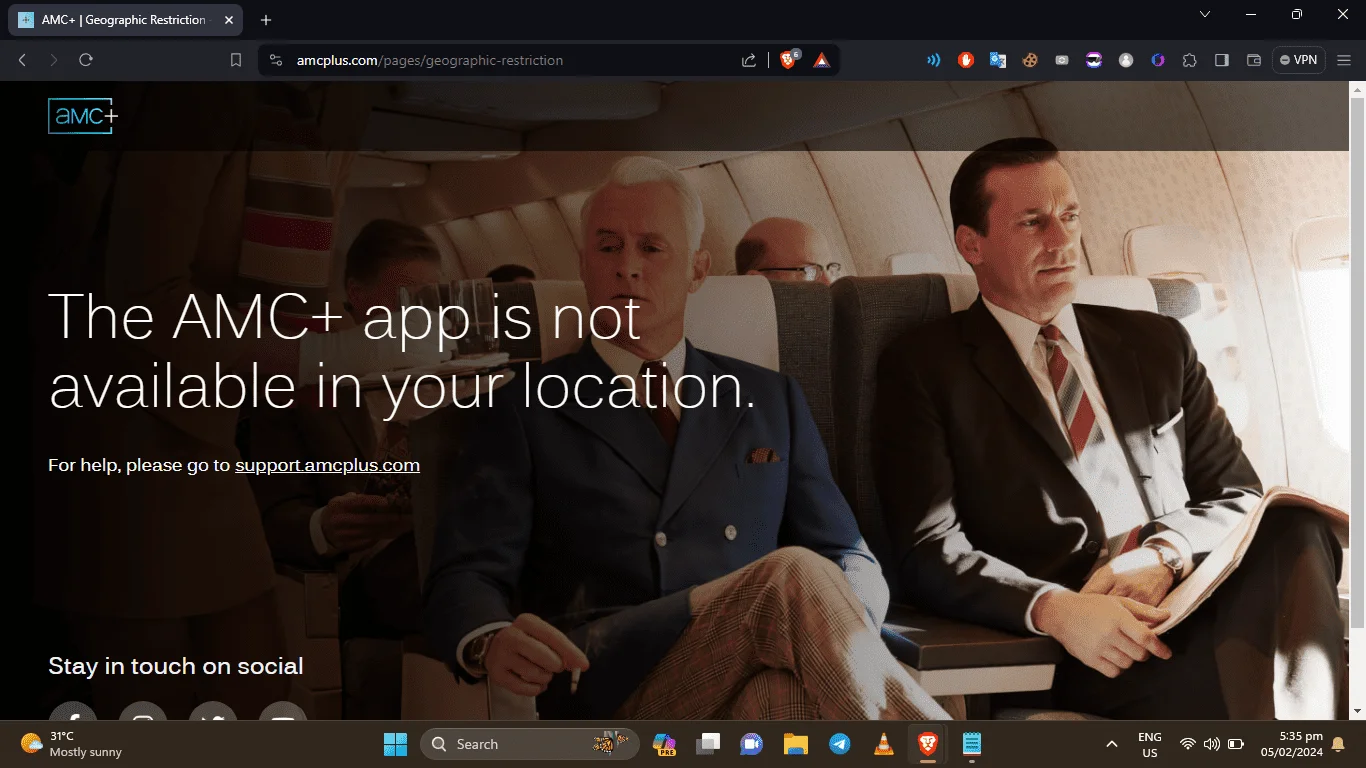
Task: Open the site information icon in the address bar
Action: (277, 60)
